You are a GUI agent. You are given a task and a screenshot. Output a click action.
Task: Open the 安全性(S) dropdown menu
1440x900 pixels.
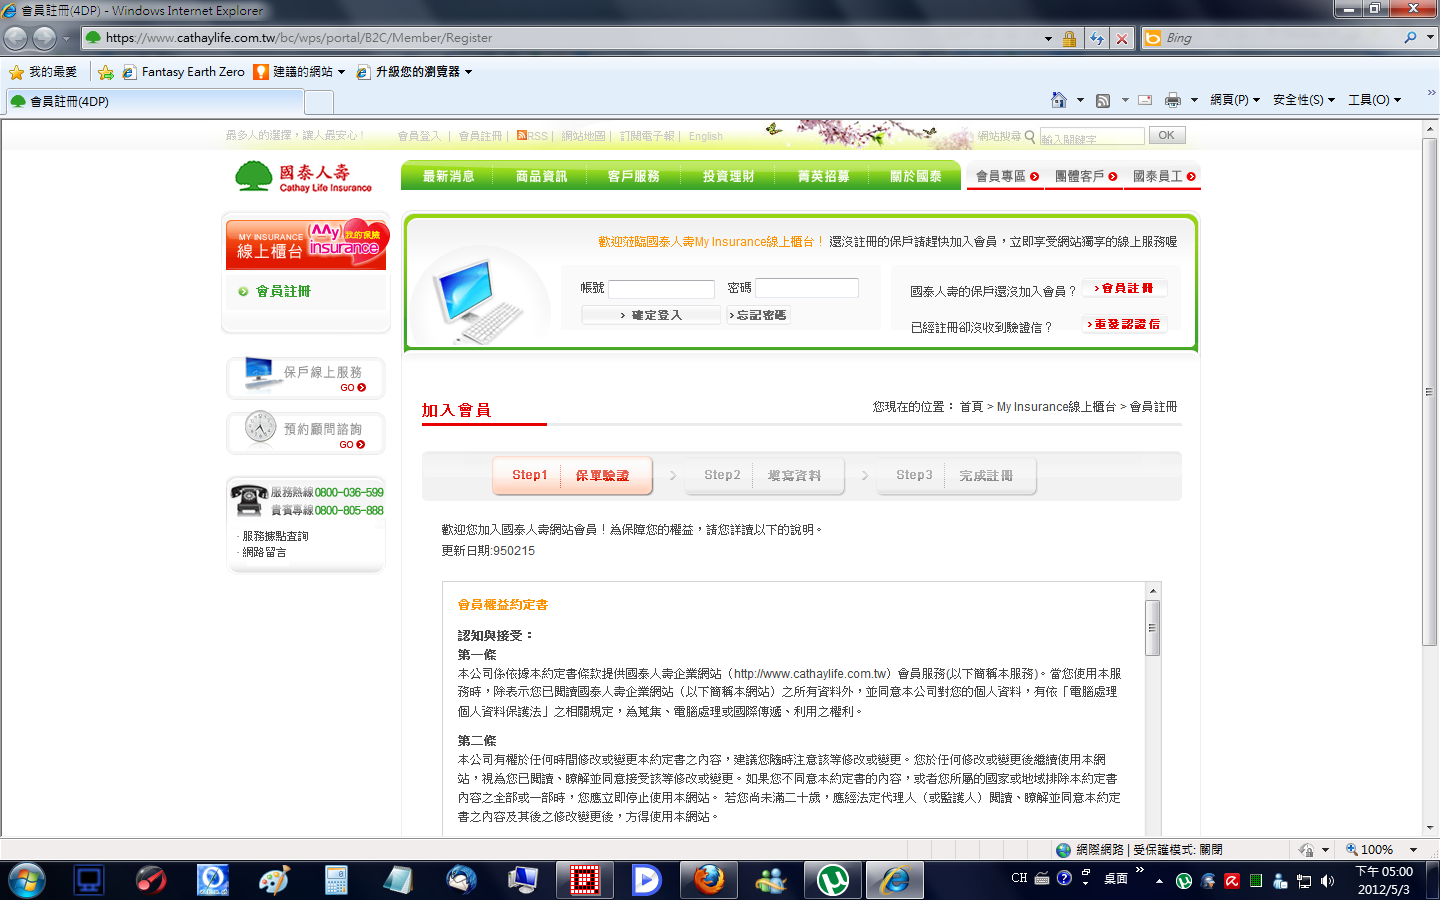[1303, 100]
